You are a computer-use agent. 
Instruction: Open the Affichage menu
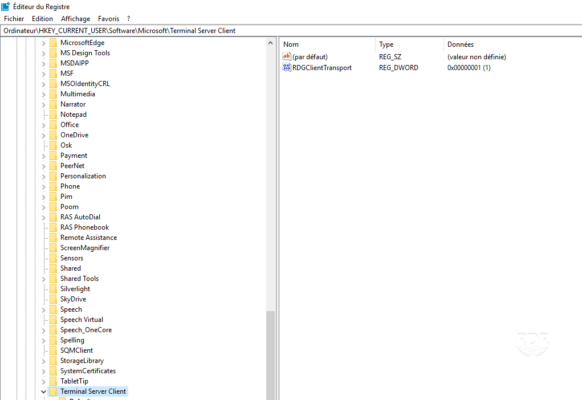(75, 19)
